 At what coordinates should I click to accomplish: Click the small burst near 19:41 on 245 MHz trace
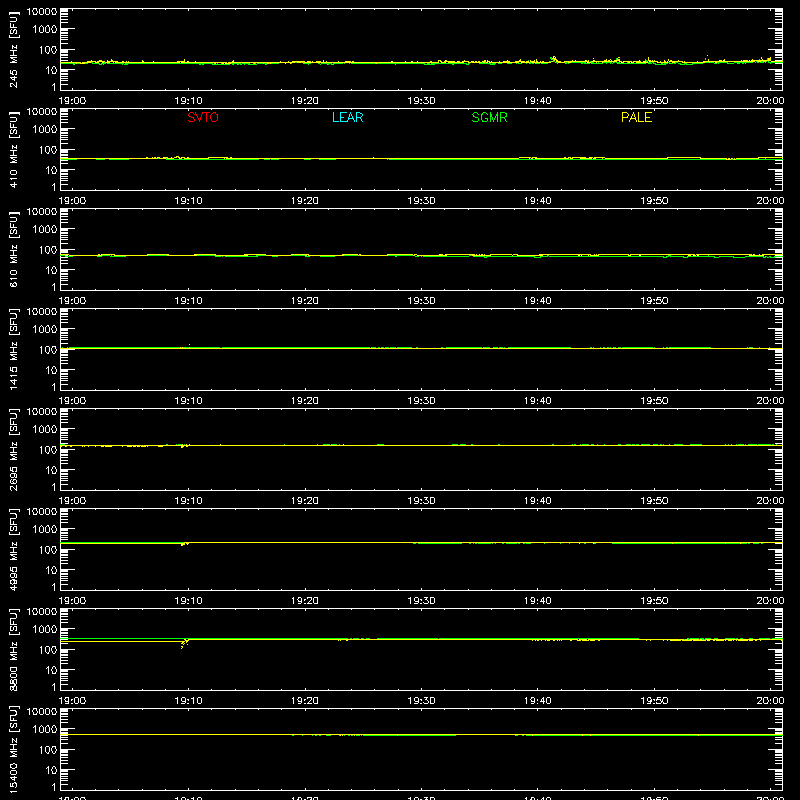pos(554,59)
